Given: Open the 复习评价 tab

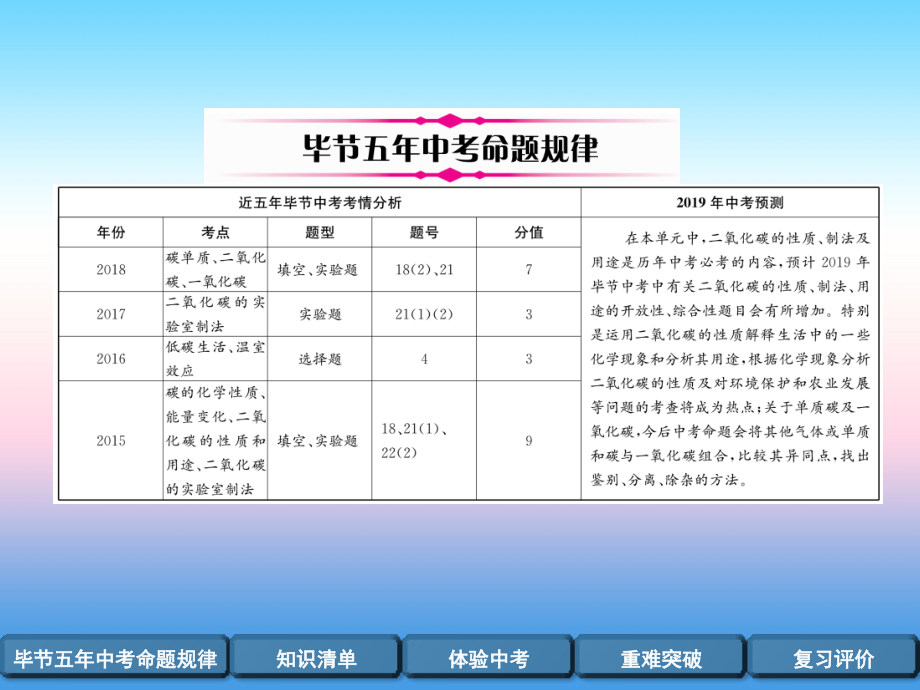Looking at the screenshot, I should (833, 658).
